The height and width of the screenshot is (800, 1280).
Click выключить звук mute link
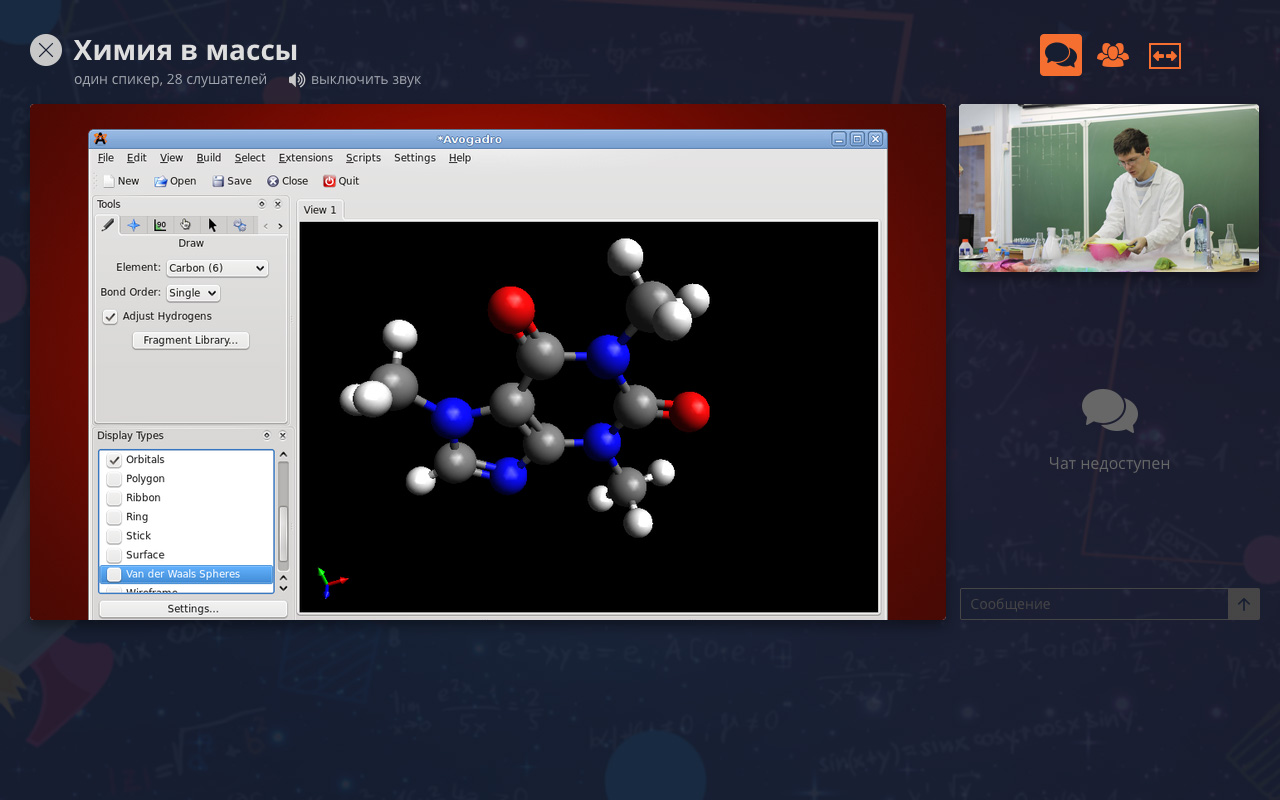tap(366, 80)
